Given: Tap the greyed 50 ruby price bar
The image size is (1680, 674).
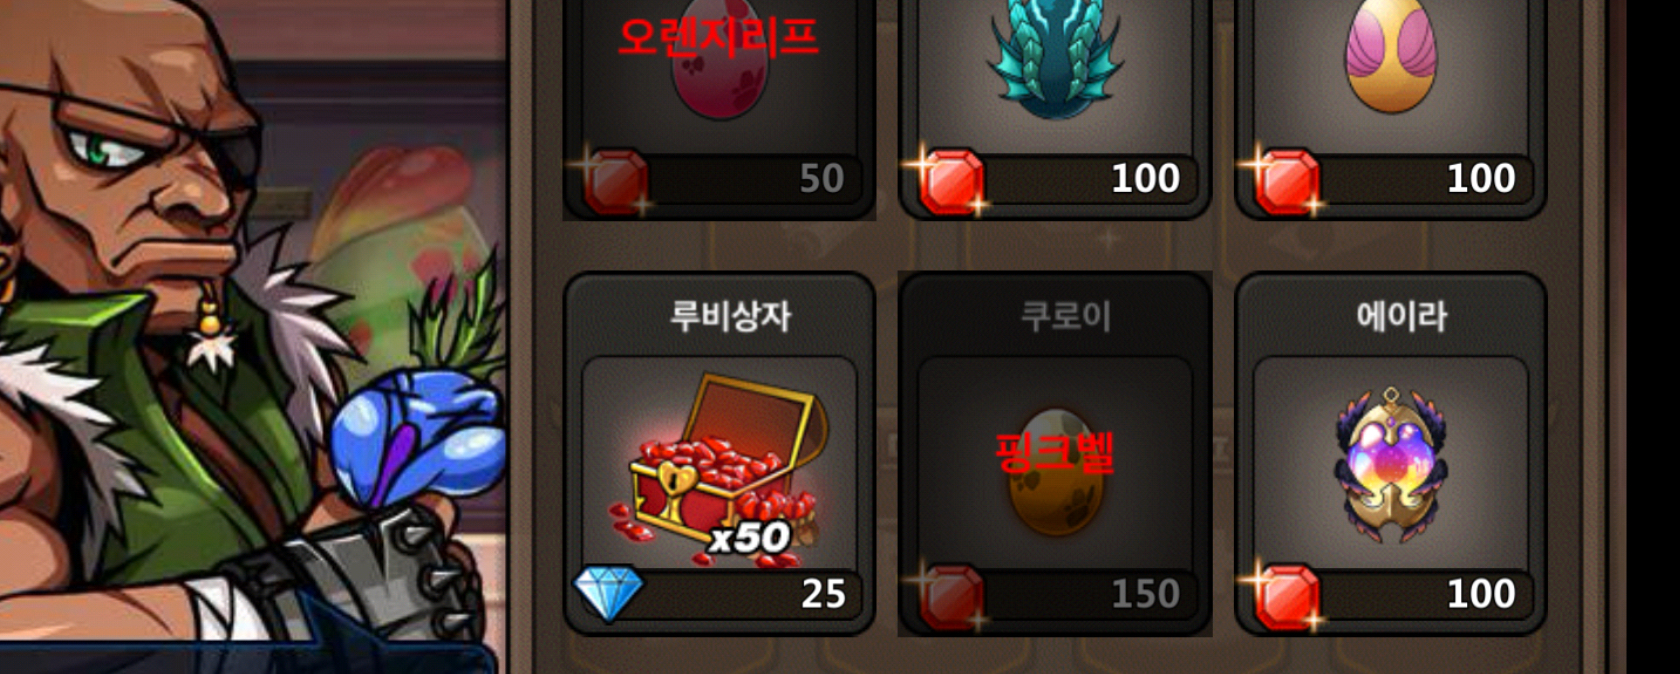Looking at the screenshot, I should point(719,178).
